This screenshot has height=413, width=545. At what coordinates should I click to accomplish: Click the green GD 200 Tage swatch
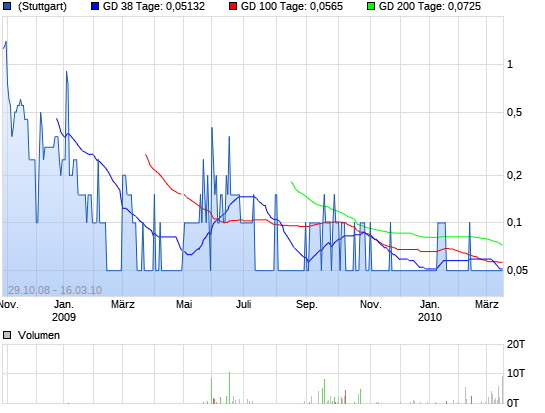[x=371, y=6]
